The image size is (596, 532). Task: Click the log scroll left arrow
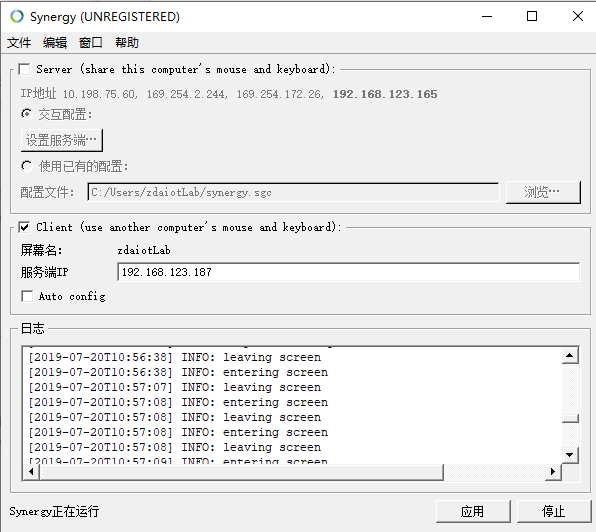click(x=31, y=472)
